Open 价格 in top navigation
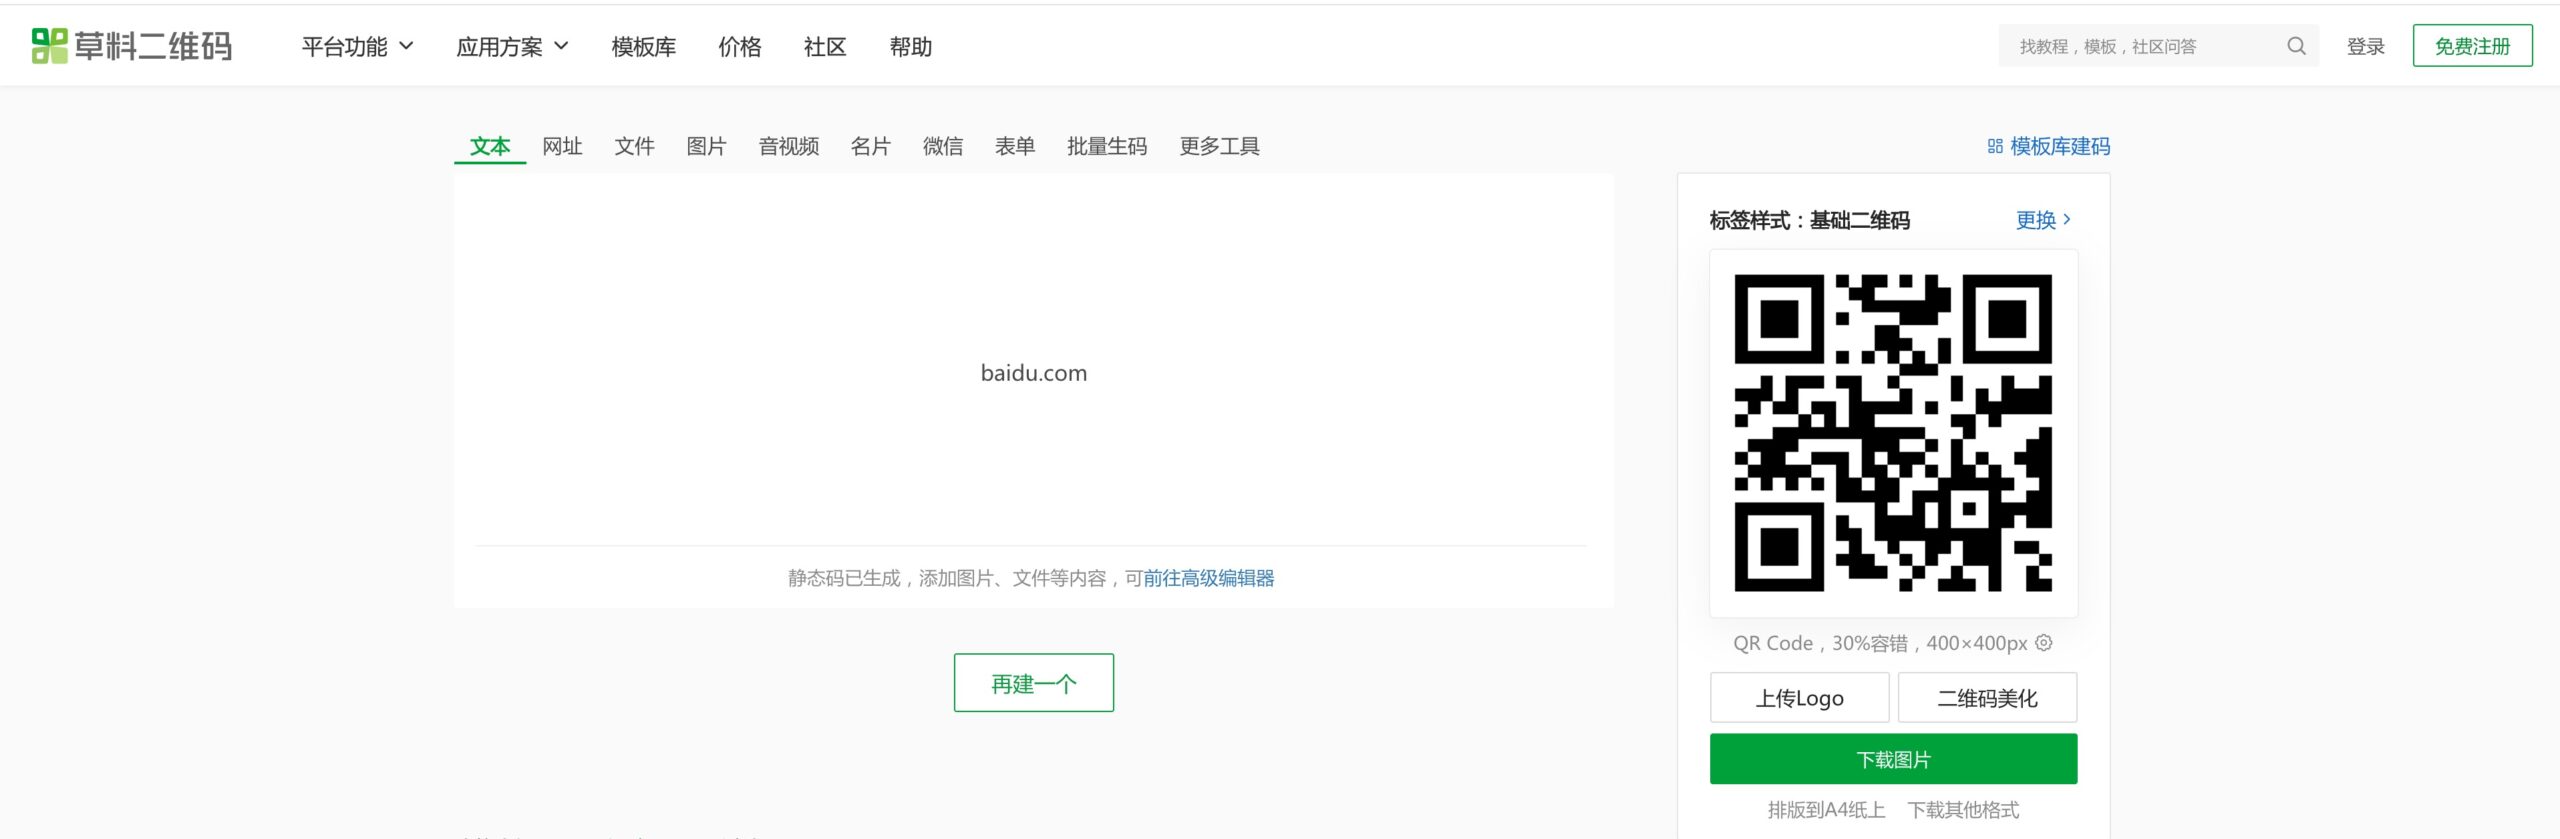Screen dimensions: 2560x839 (740, 46)
